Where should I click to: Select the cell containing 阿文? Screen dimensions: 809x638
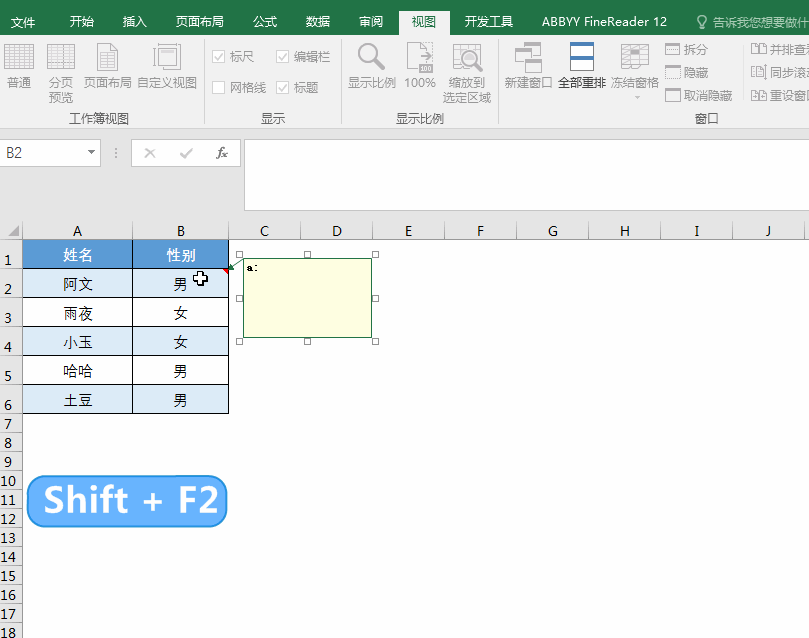tap(77, 283)
